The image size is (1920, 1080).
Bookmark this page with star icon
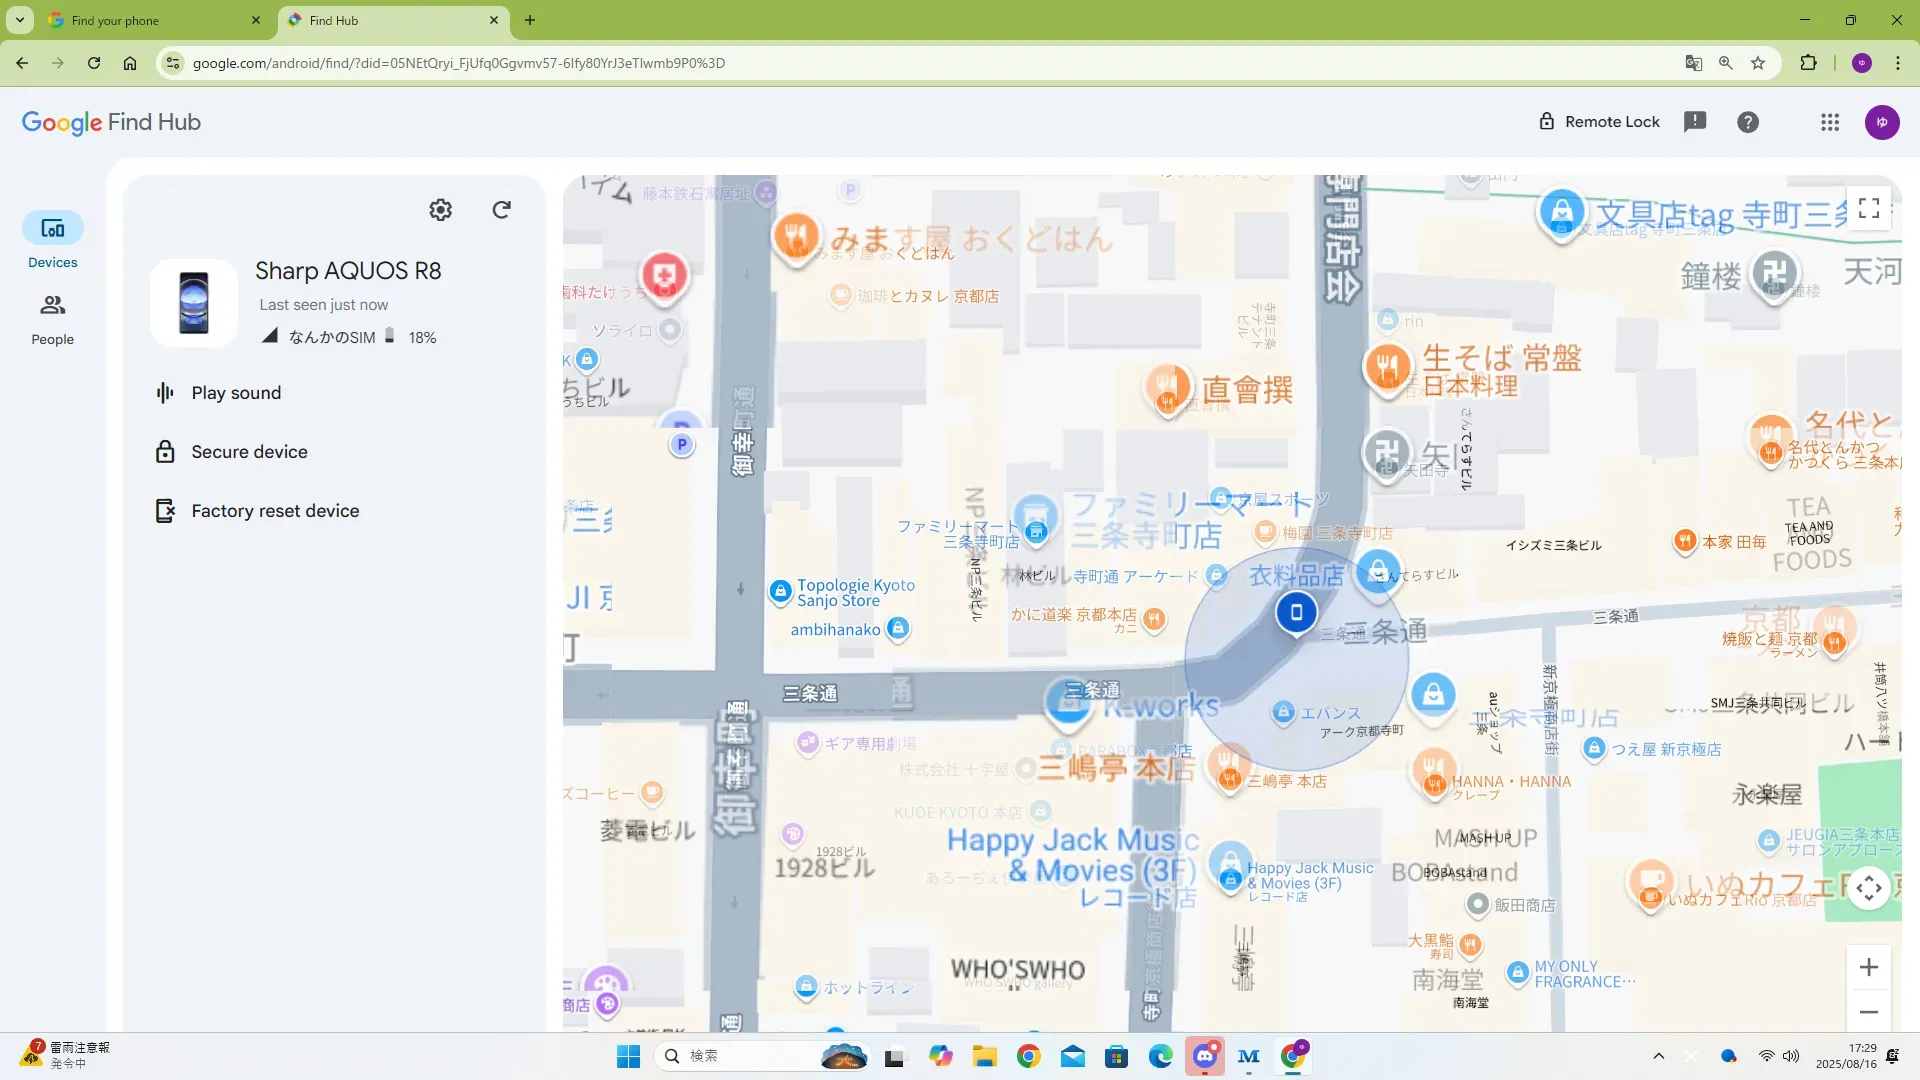pyautogui.click(x=1758, y=63)
